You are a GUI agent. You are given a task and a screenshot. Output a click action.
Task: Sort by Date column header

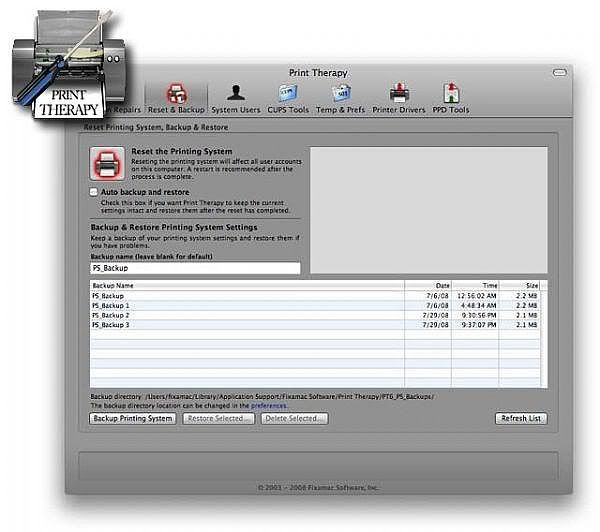tap(428, 286)
